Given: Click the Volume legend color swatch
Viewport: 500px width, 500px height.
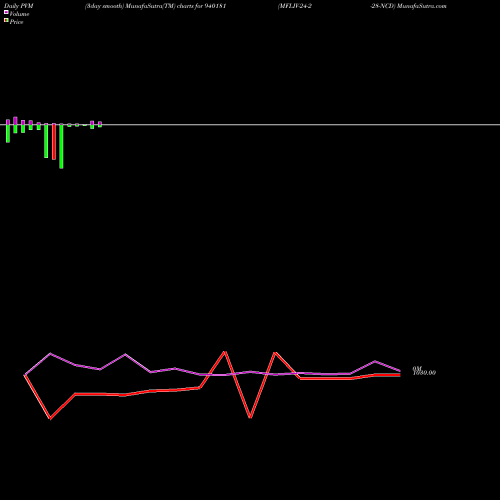Looking at the screenshot, I should click(x=6, y=12).
